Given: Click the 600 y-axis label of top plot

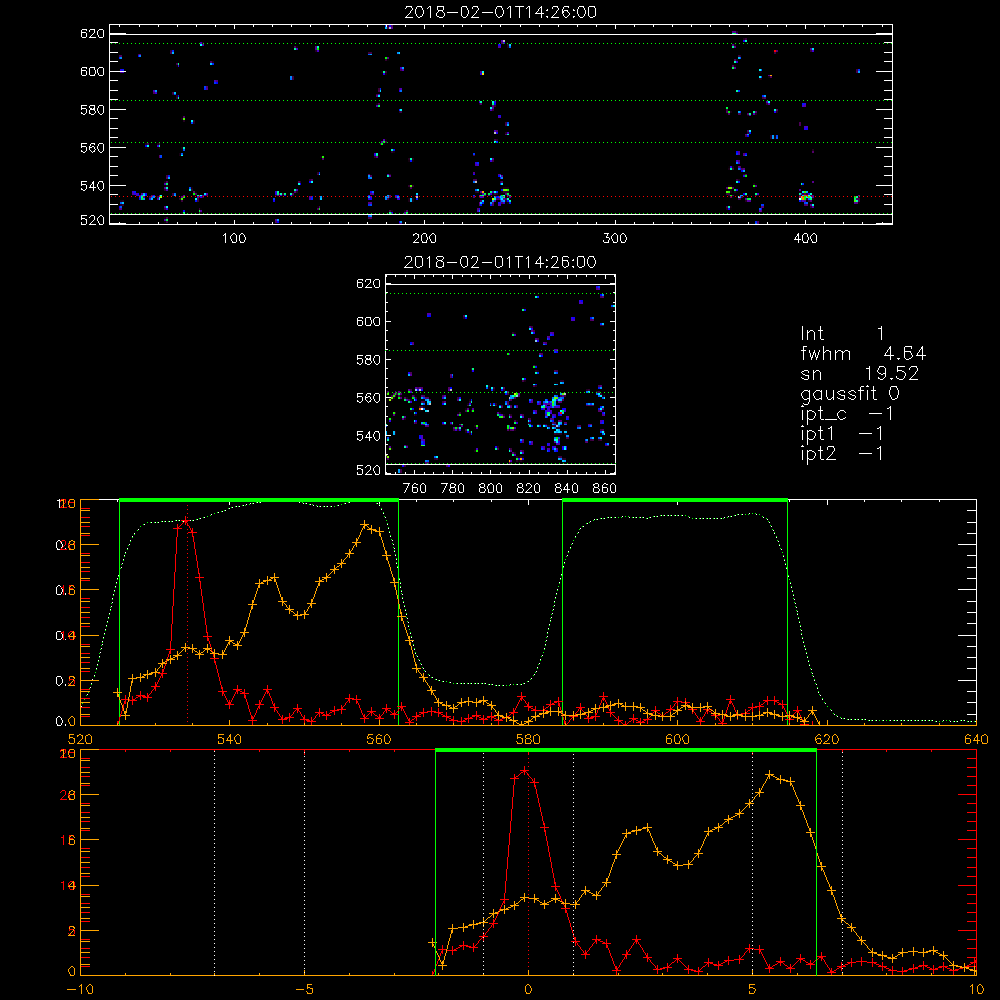Looking at the screenshot, I should [x=92, y=71].
